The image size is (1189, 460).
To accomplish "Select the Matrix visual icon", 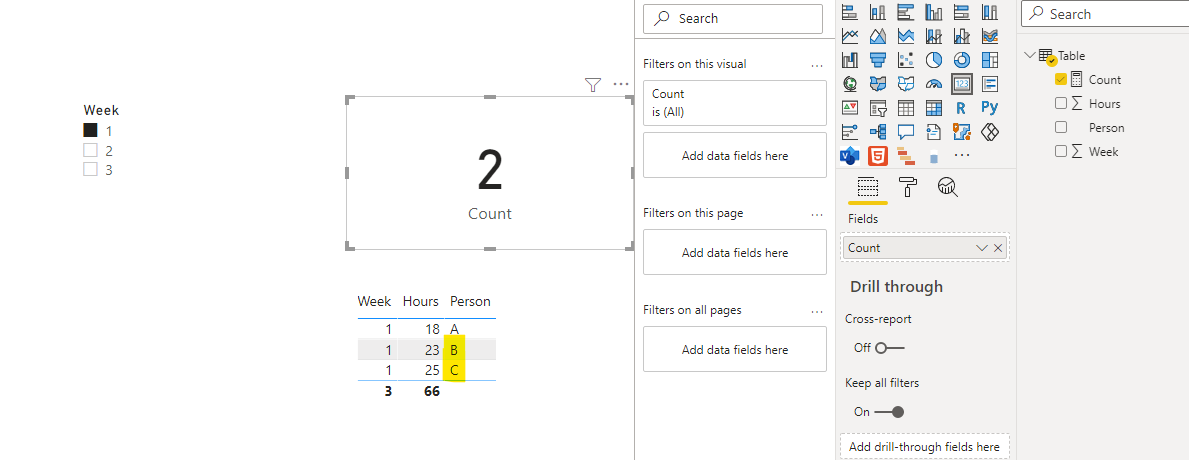I will click(933, 108).
